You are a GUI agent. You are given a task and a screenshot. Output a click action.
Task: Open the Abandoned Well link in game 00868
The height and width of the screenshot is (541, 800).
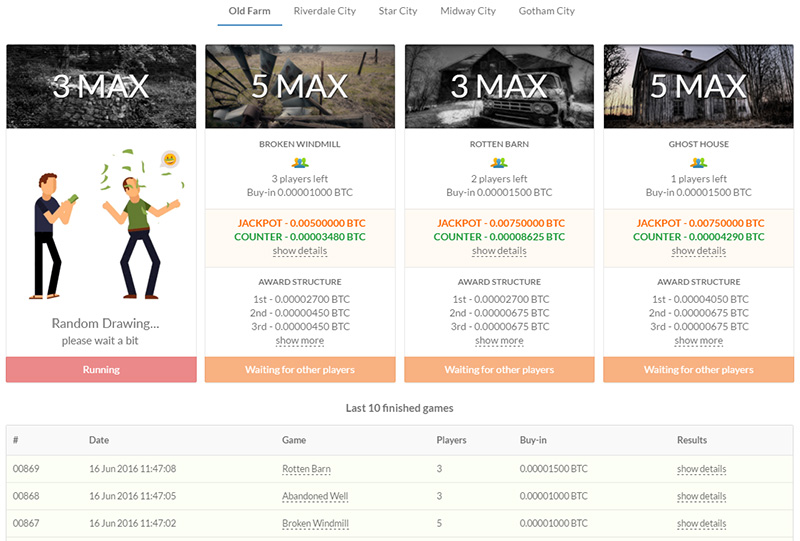[315, 496]
